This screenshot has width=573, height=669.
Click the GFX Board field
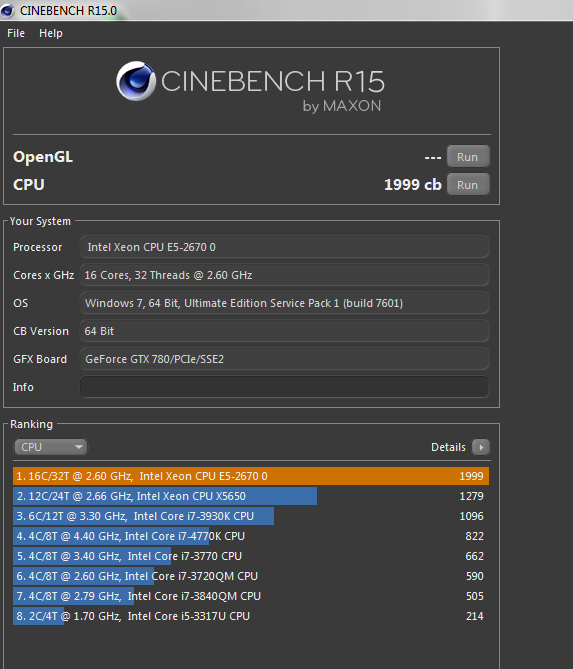[284, 359]
